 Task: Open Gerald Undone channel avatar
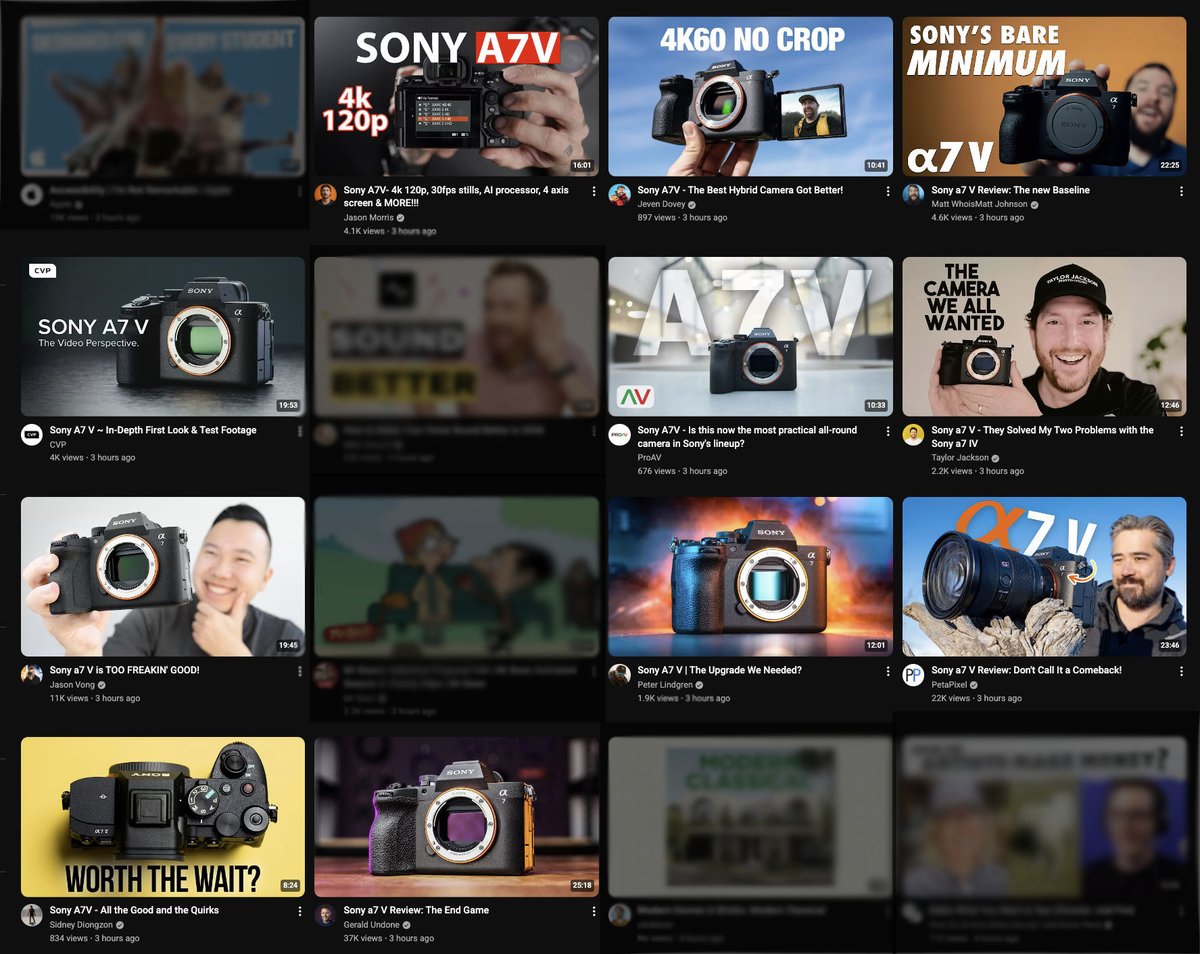(x=325, y=914)
